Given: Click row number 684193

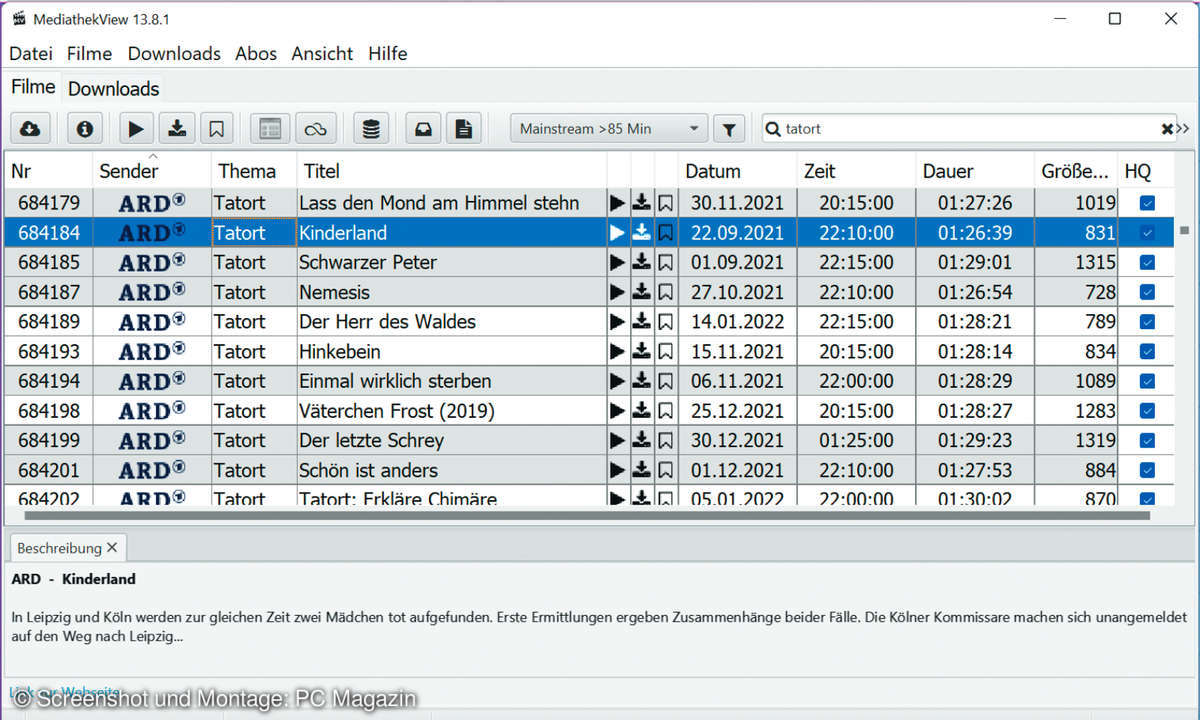Looking at the screenshot, I should point(49,351).
